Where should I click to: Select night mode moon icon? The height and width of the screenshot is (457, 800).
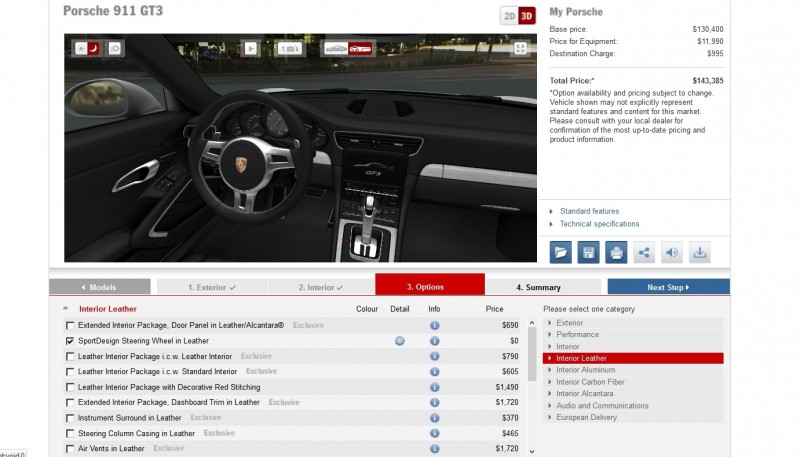93,48
